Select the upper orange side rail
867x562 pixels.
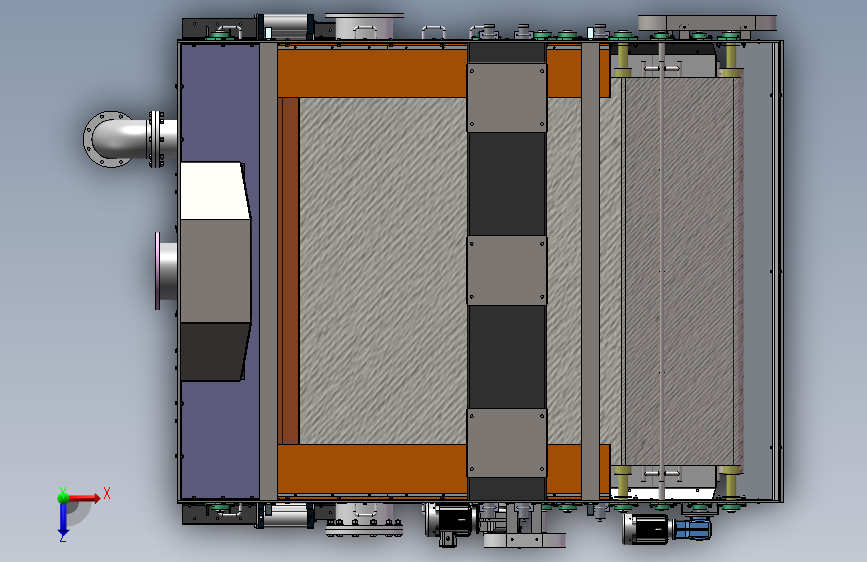tap(372, 74)
